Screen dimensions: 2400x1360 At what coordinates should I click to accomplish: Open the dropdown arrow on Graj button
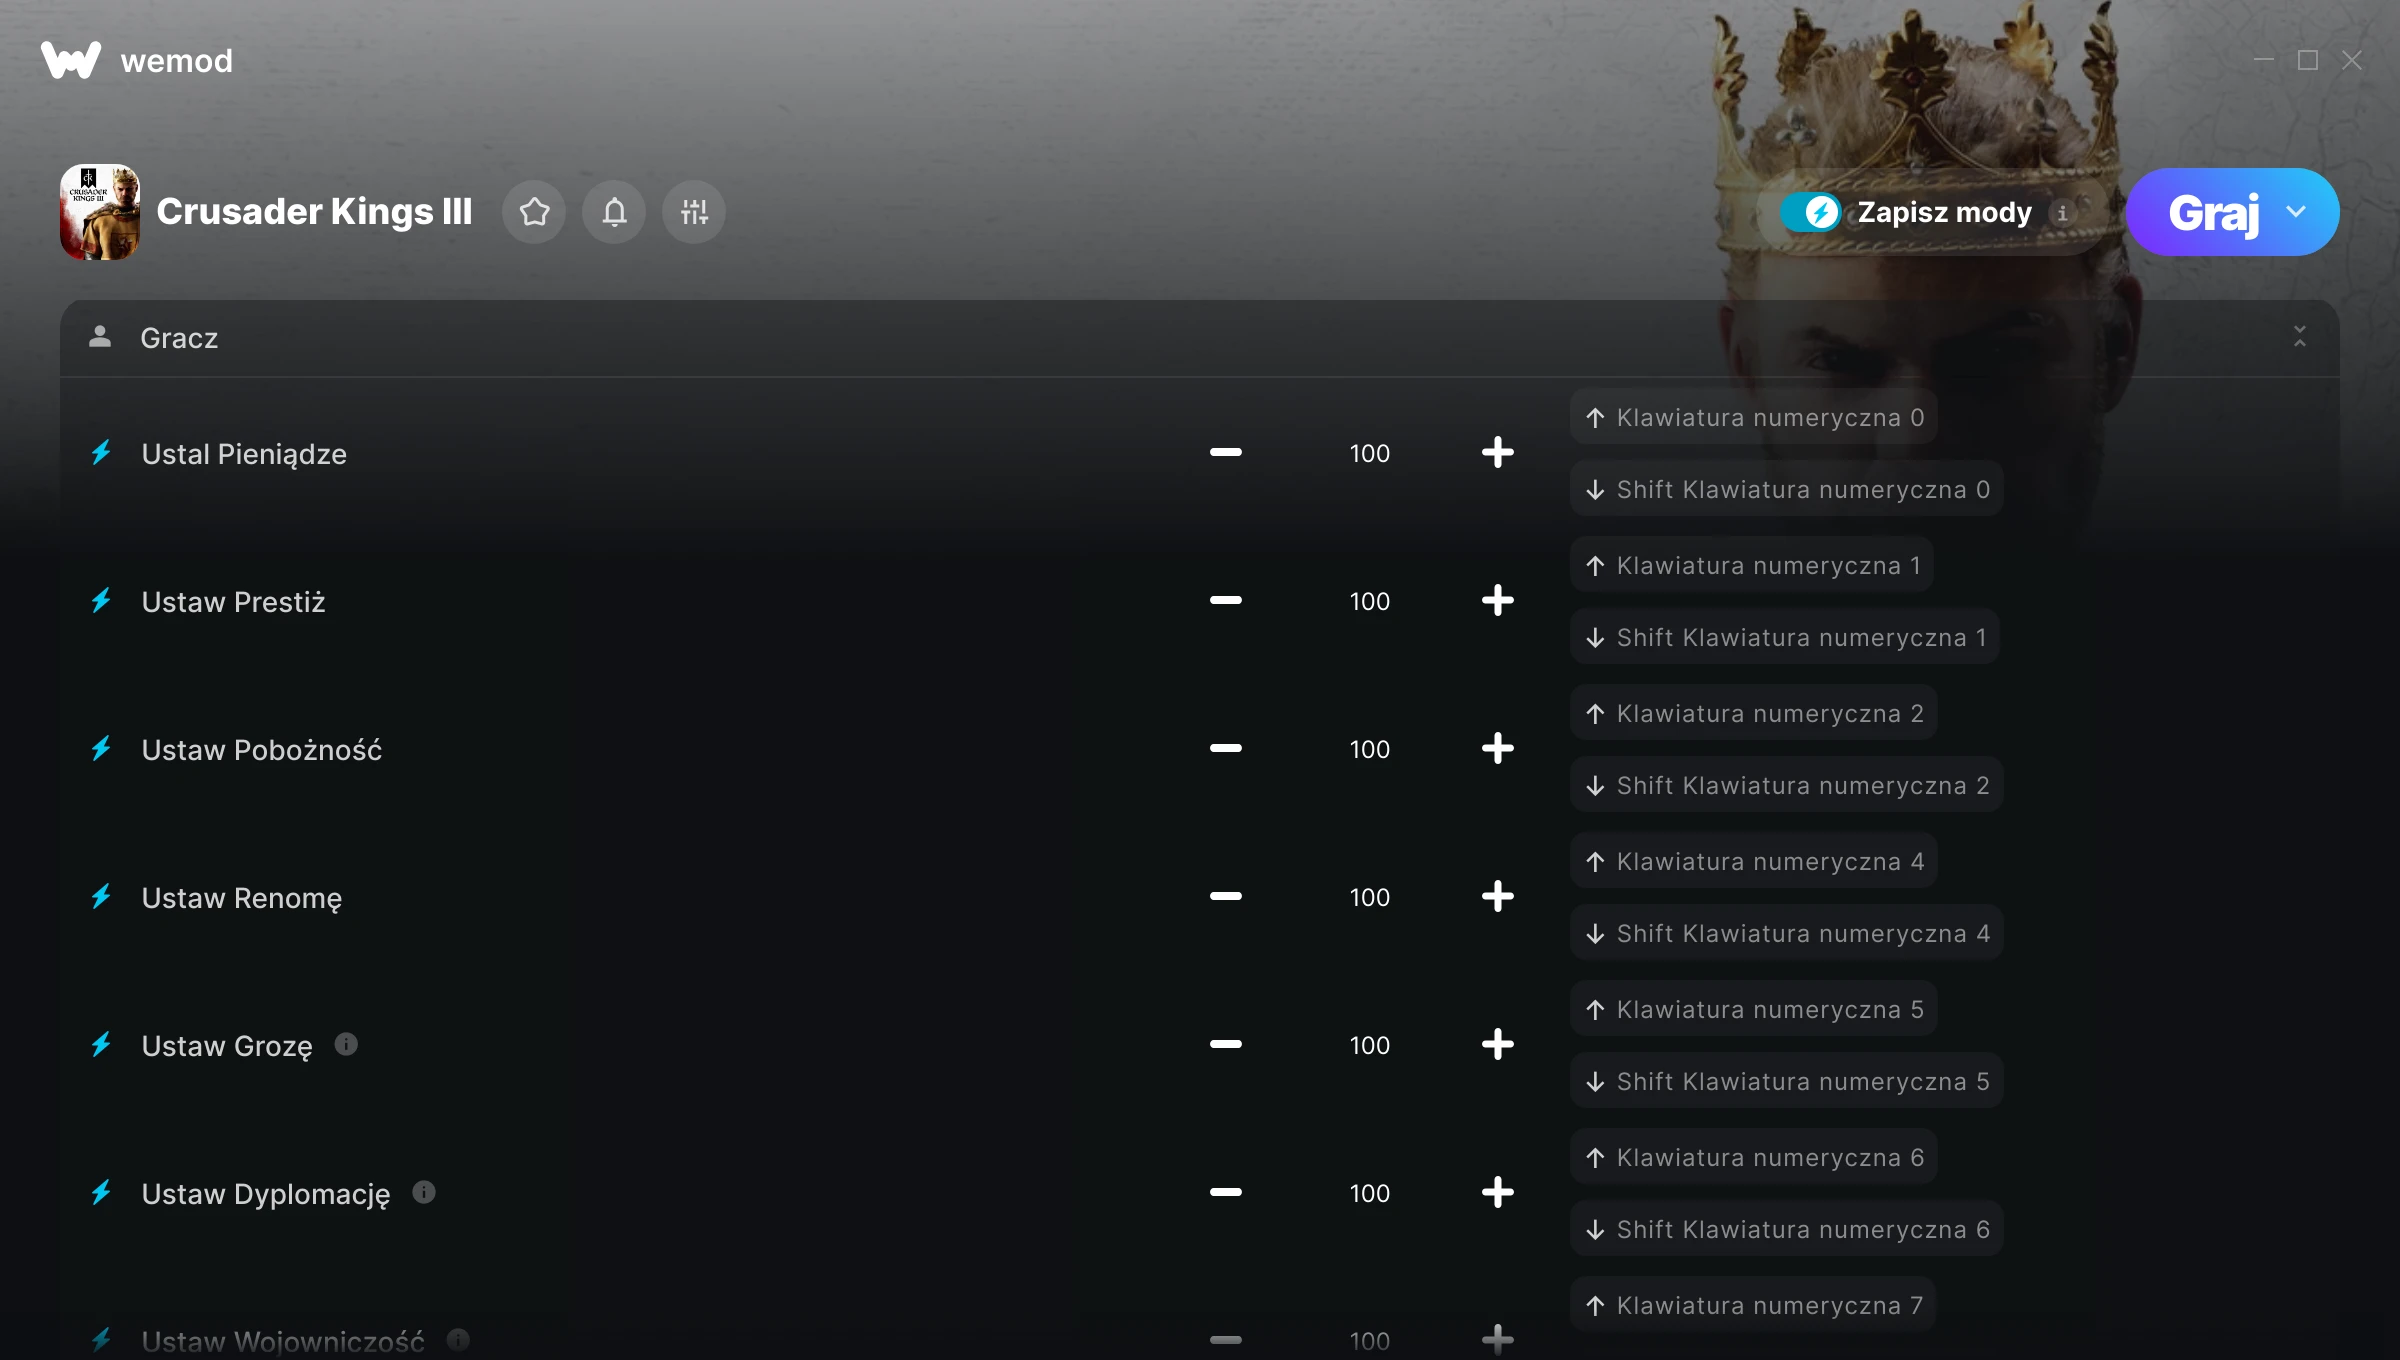[2296, 212]
